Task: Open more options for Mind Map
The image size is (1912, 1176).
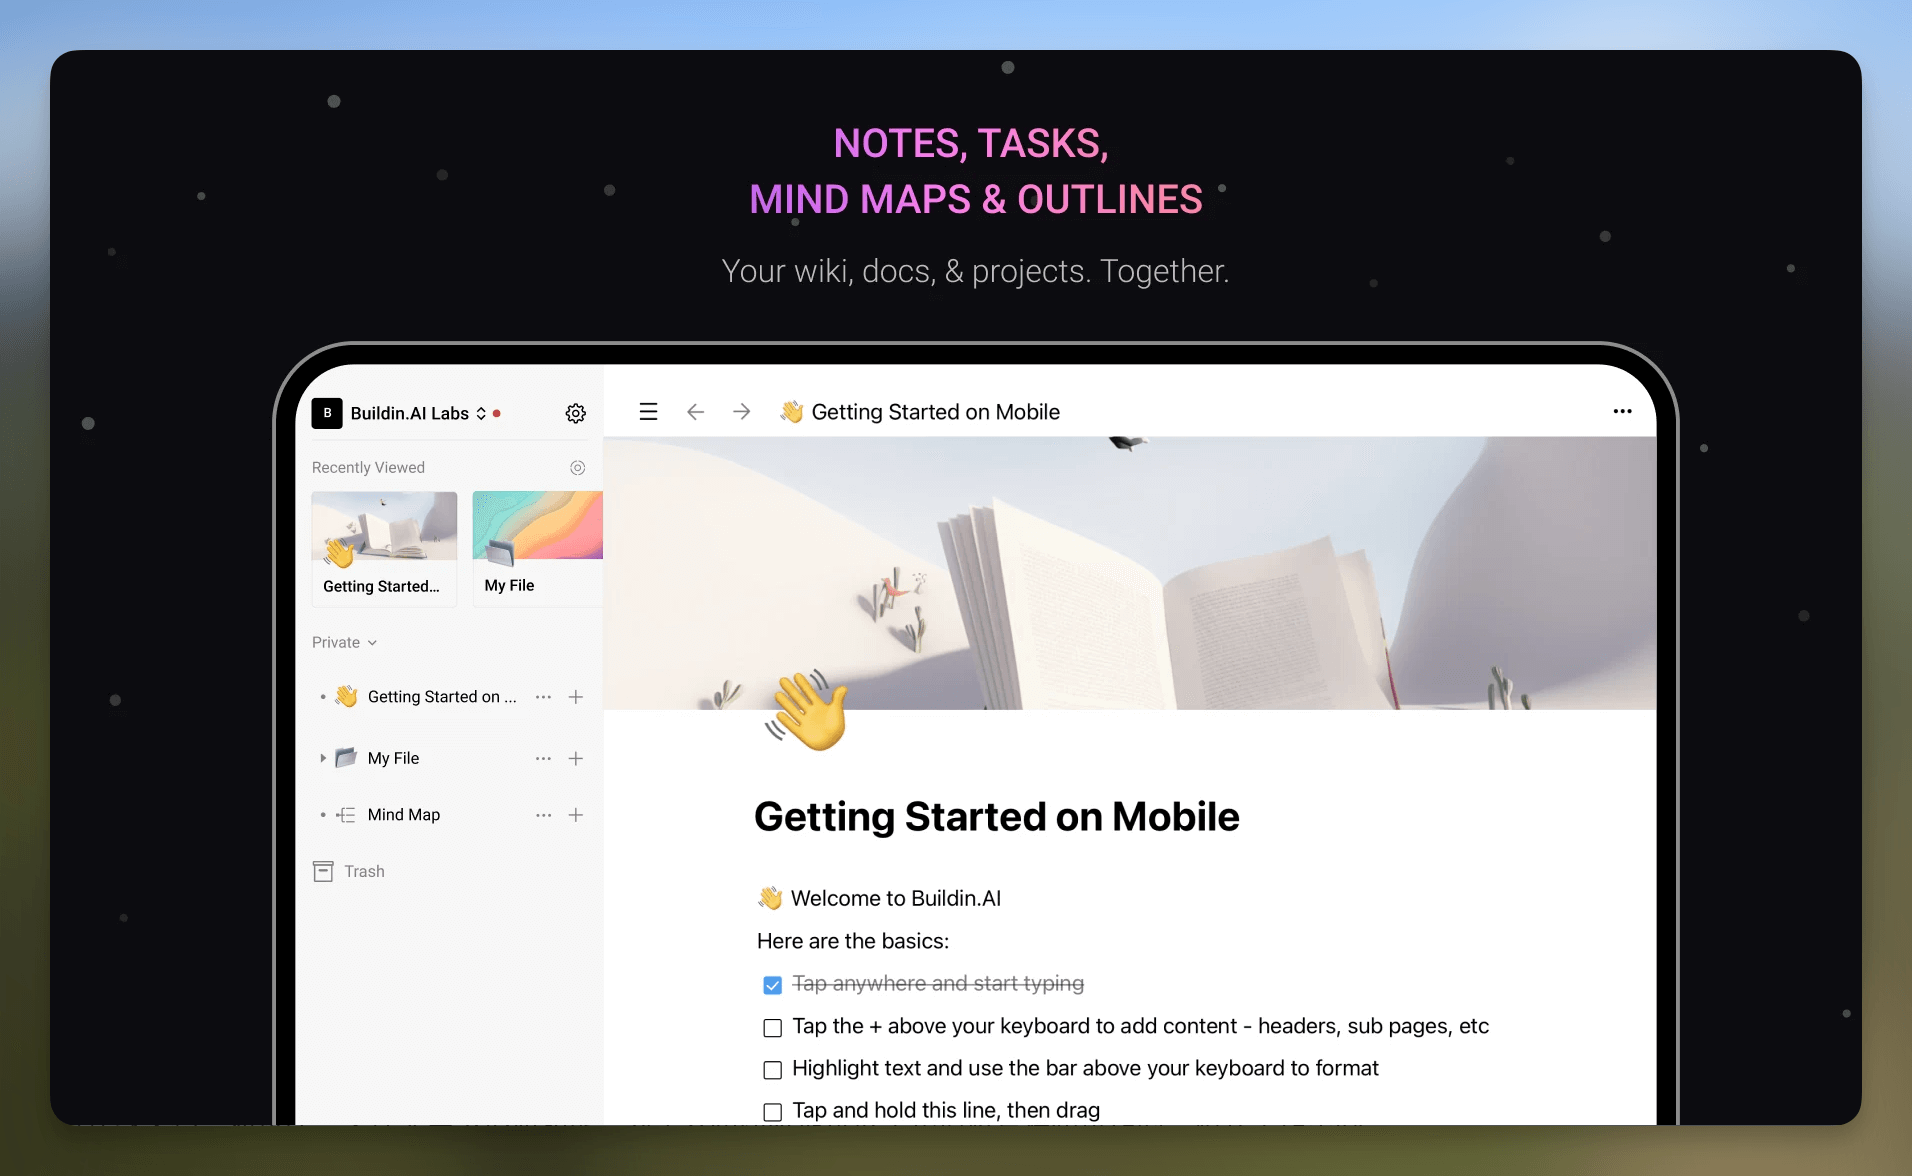Action: (543, 816)
